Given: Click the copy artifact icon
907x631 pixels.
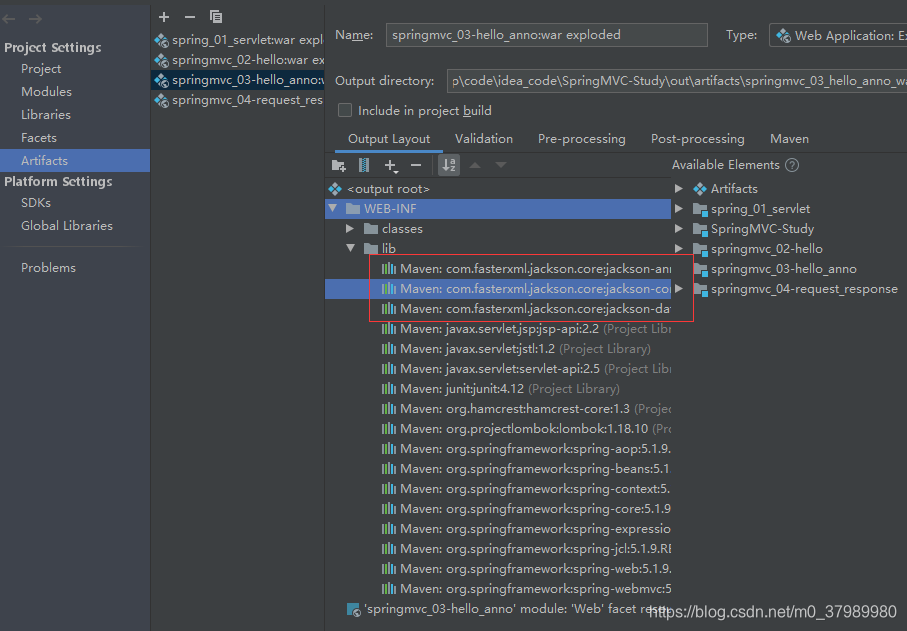Looking at the screenshot, I should pos(216,17).
